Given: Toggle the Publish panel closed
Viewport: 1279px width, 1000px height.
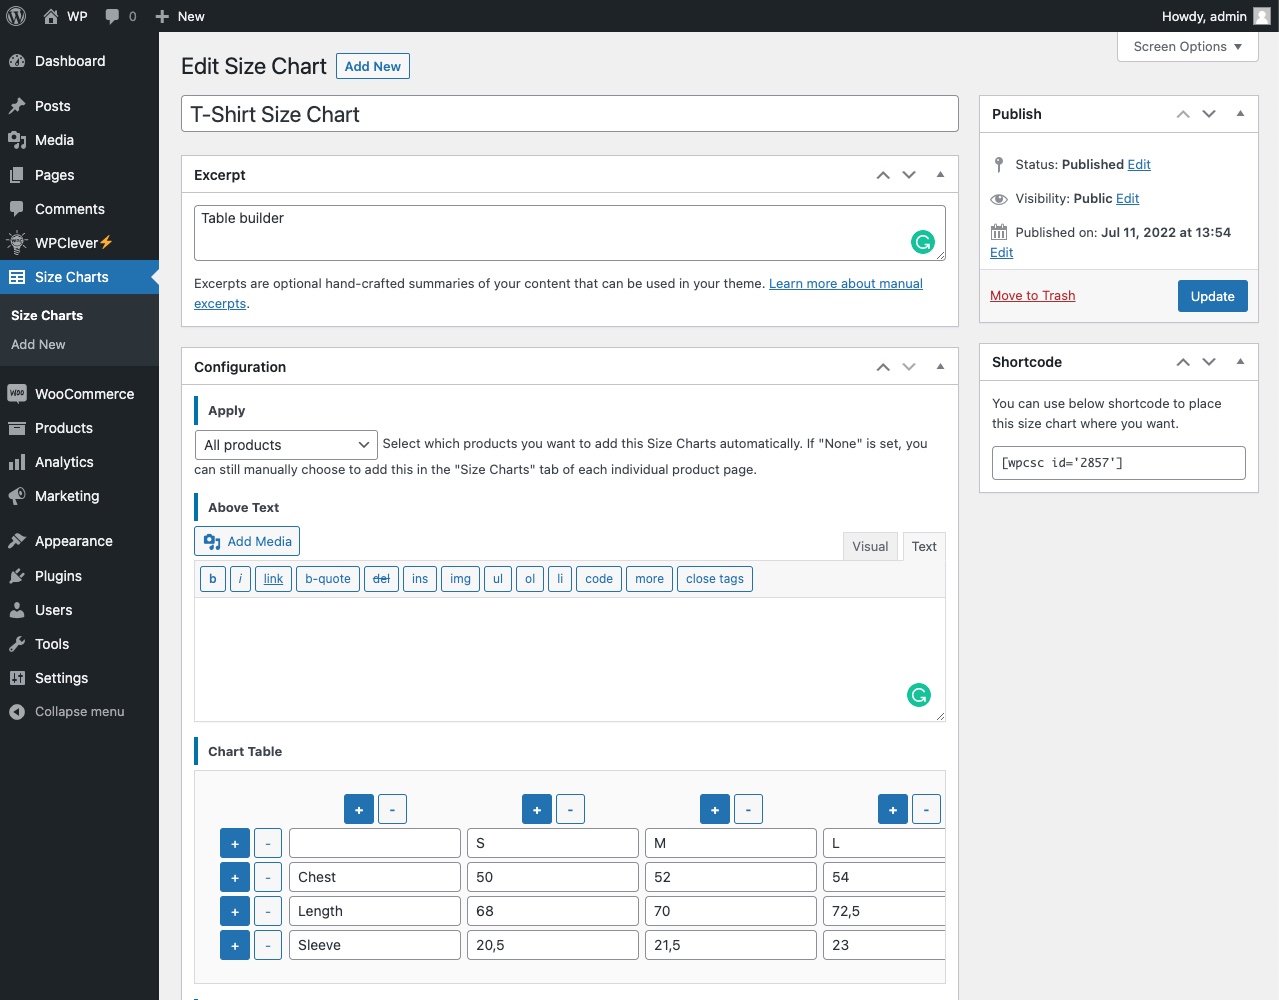Looking at the screenshot, I should 1240,114.
